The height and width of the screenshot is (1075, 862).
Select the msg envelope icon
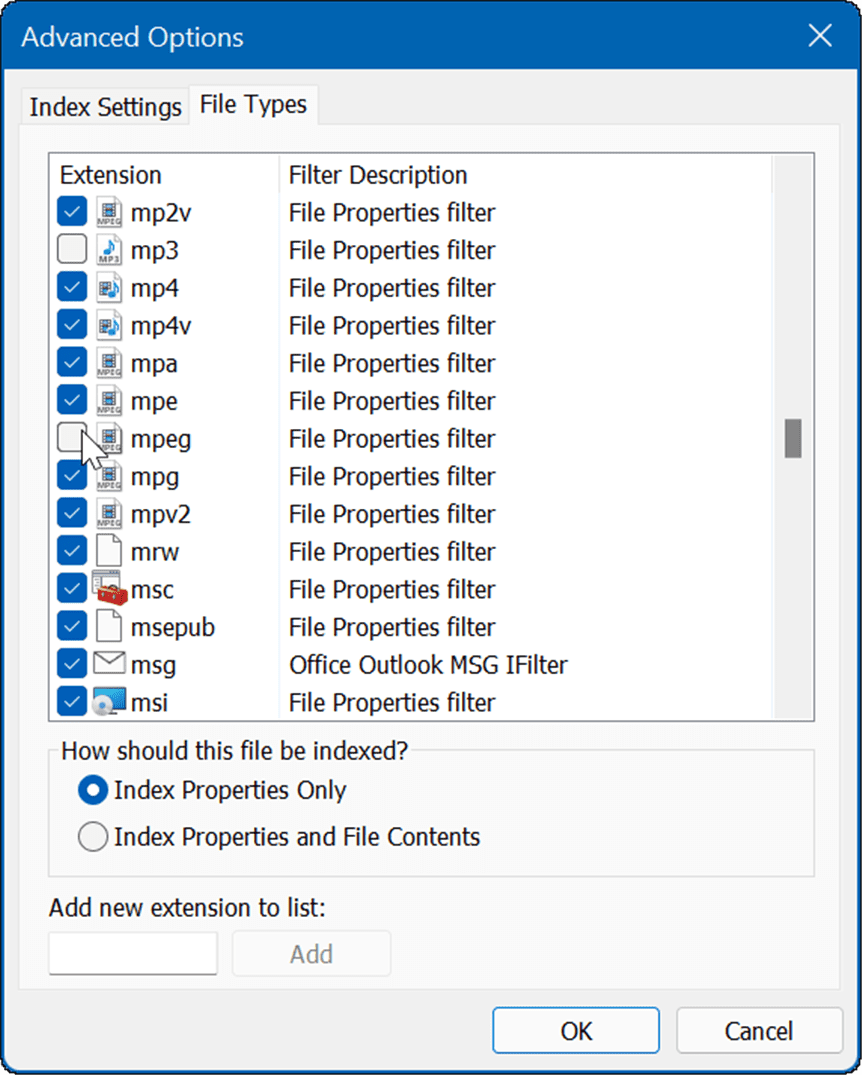pos(109,665)
